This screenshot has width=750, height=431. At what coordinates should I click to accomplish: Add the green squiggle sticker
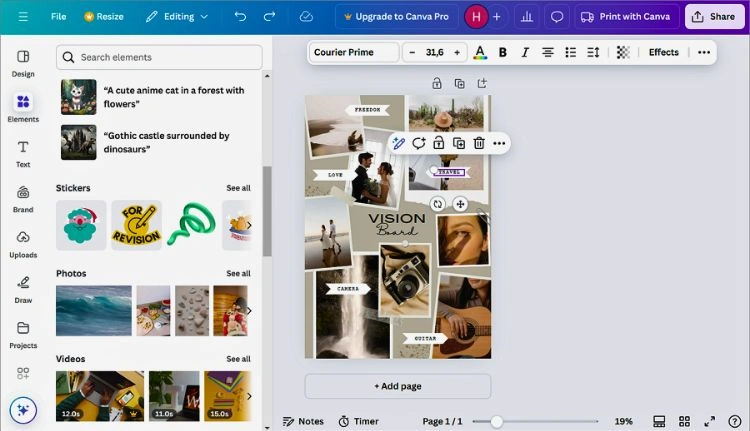point(192,225)
